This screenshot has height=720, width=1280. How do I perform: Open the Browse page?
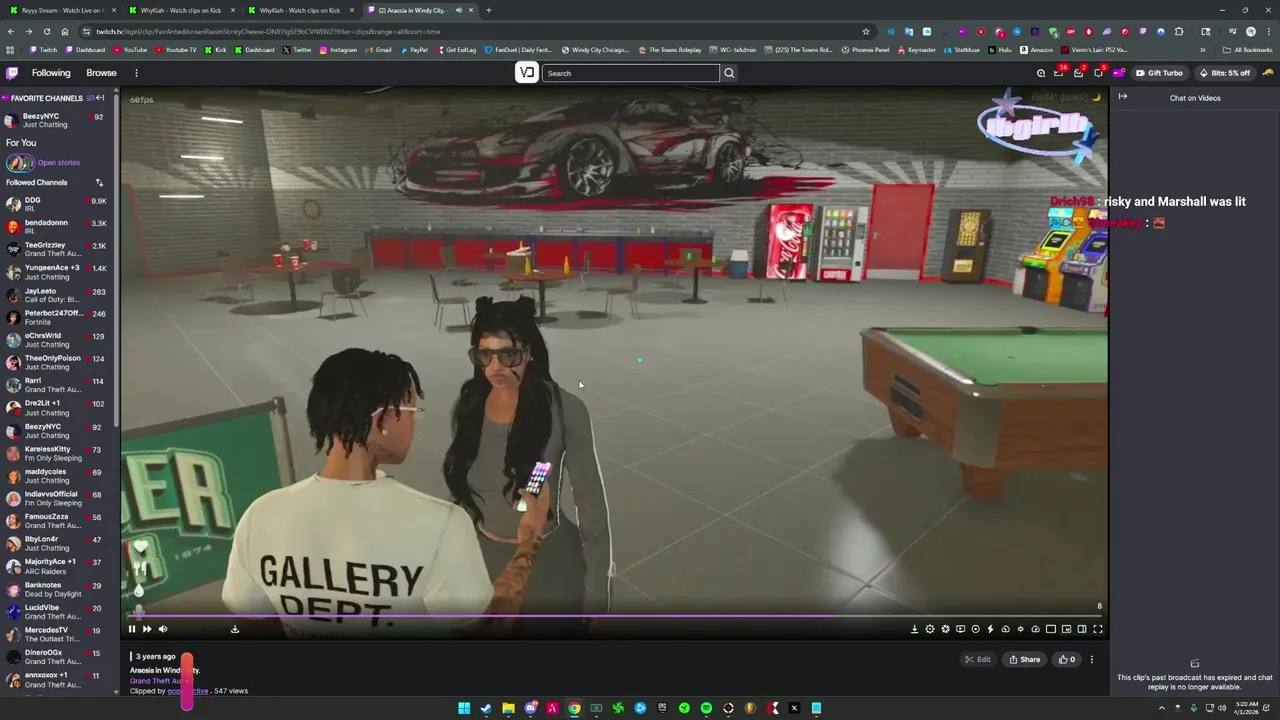pos(101,73)
